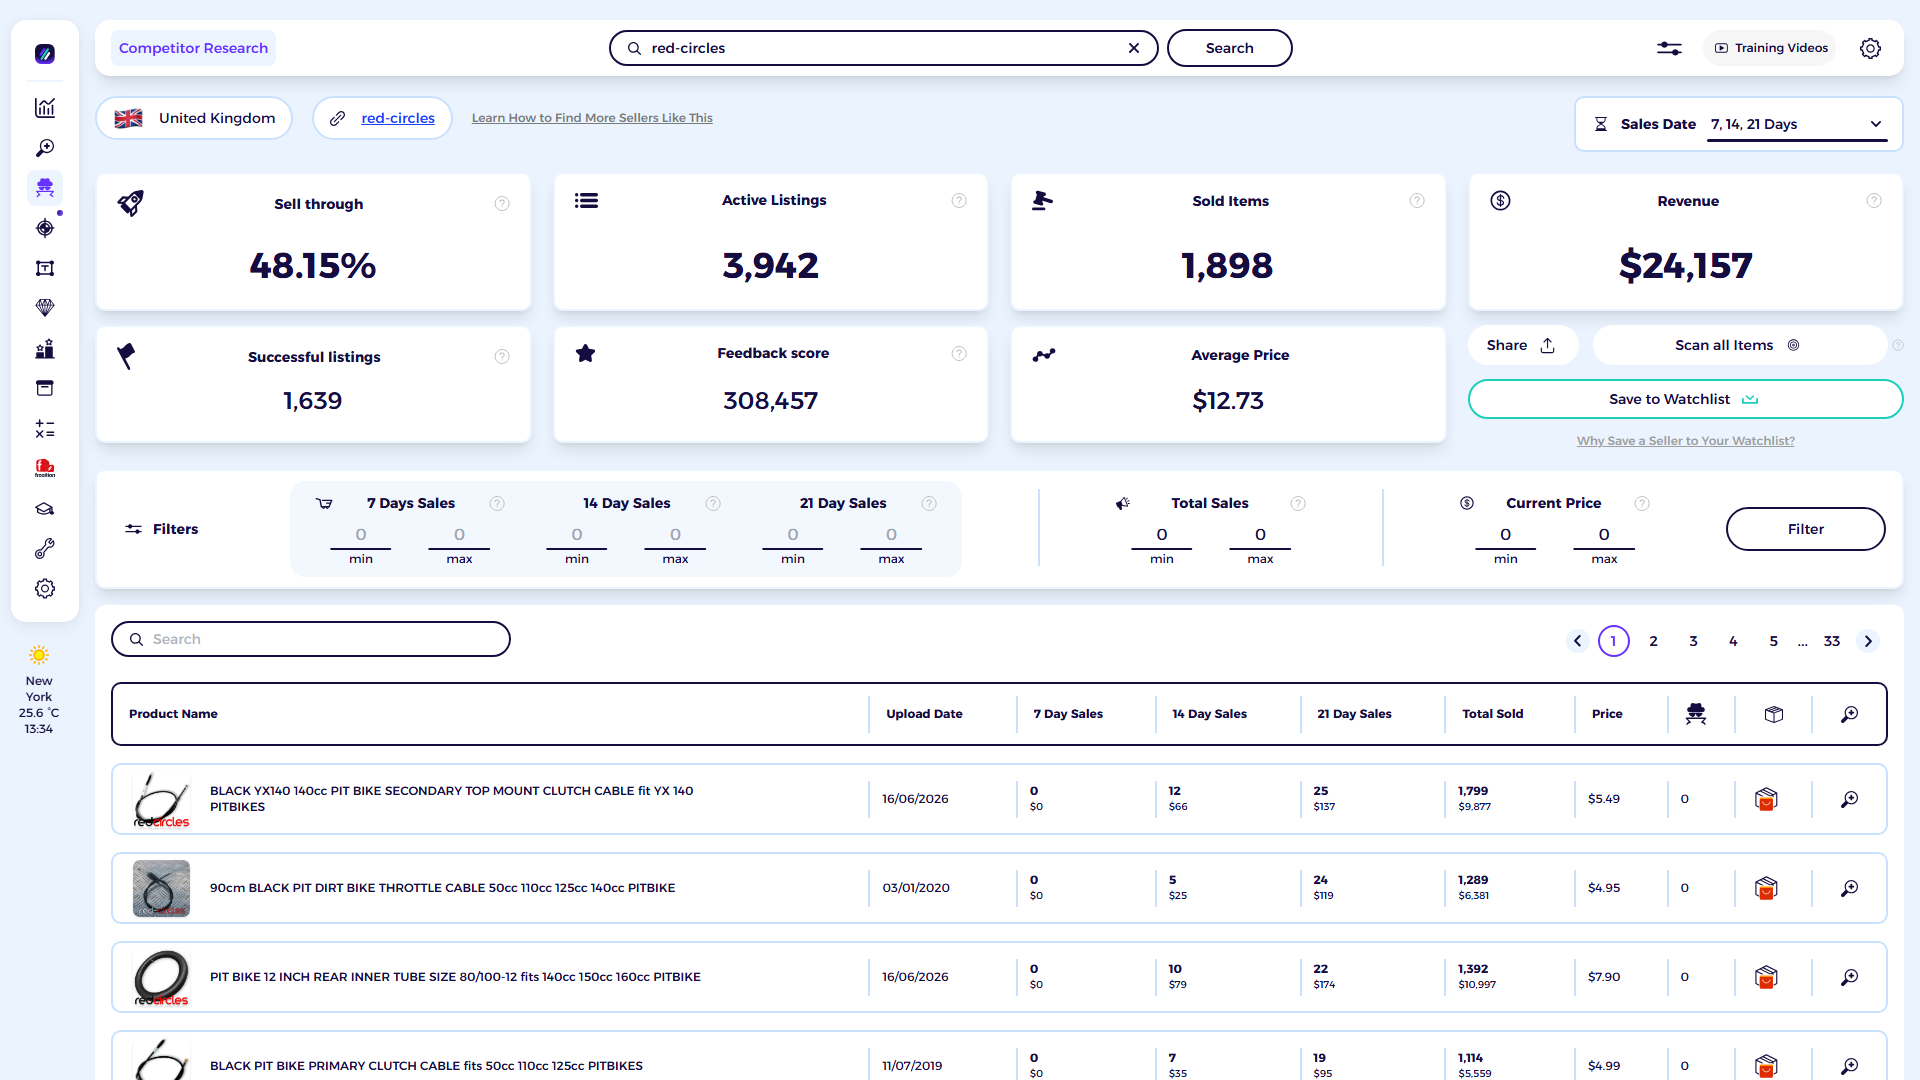Save seller to Watchlist

point(1685,399)
